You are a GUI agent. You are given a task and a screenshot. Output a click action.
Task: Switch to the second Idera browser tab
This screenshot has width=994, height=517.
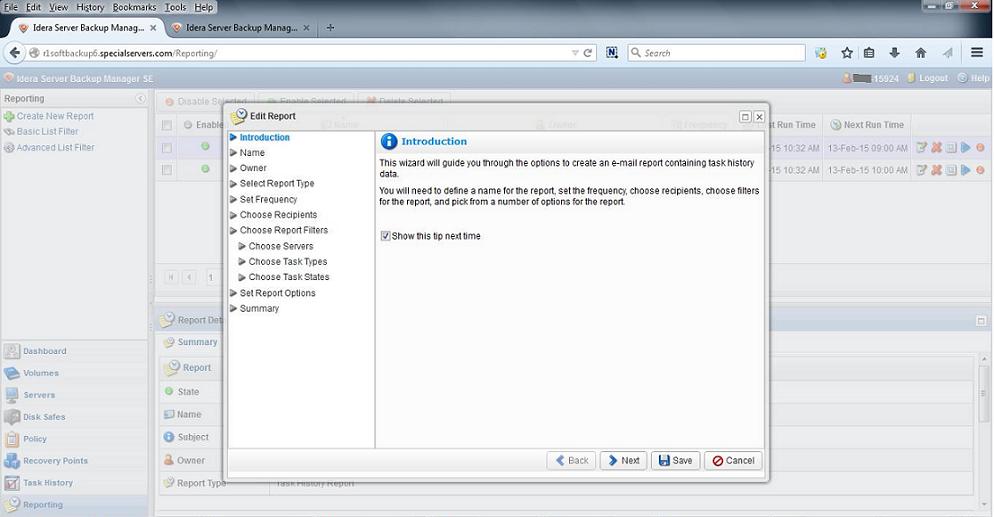click(x=241, y=28)
